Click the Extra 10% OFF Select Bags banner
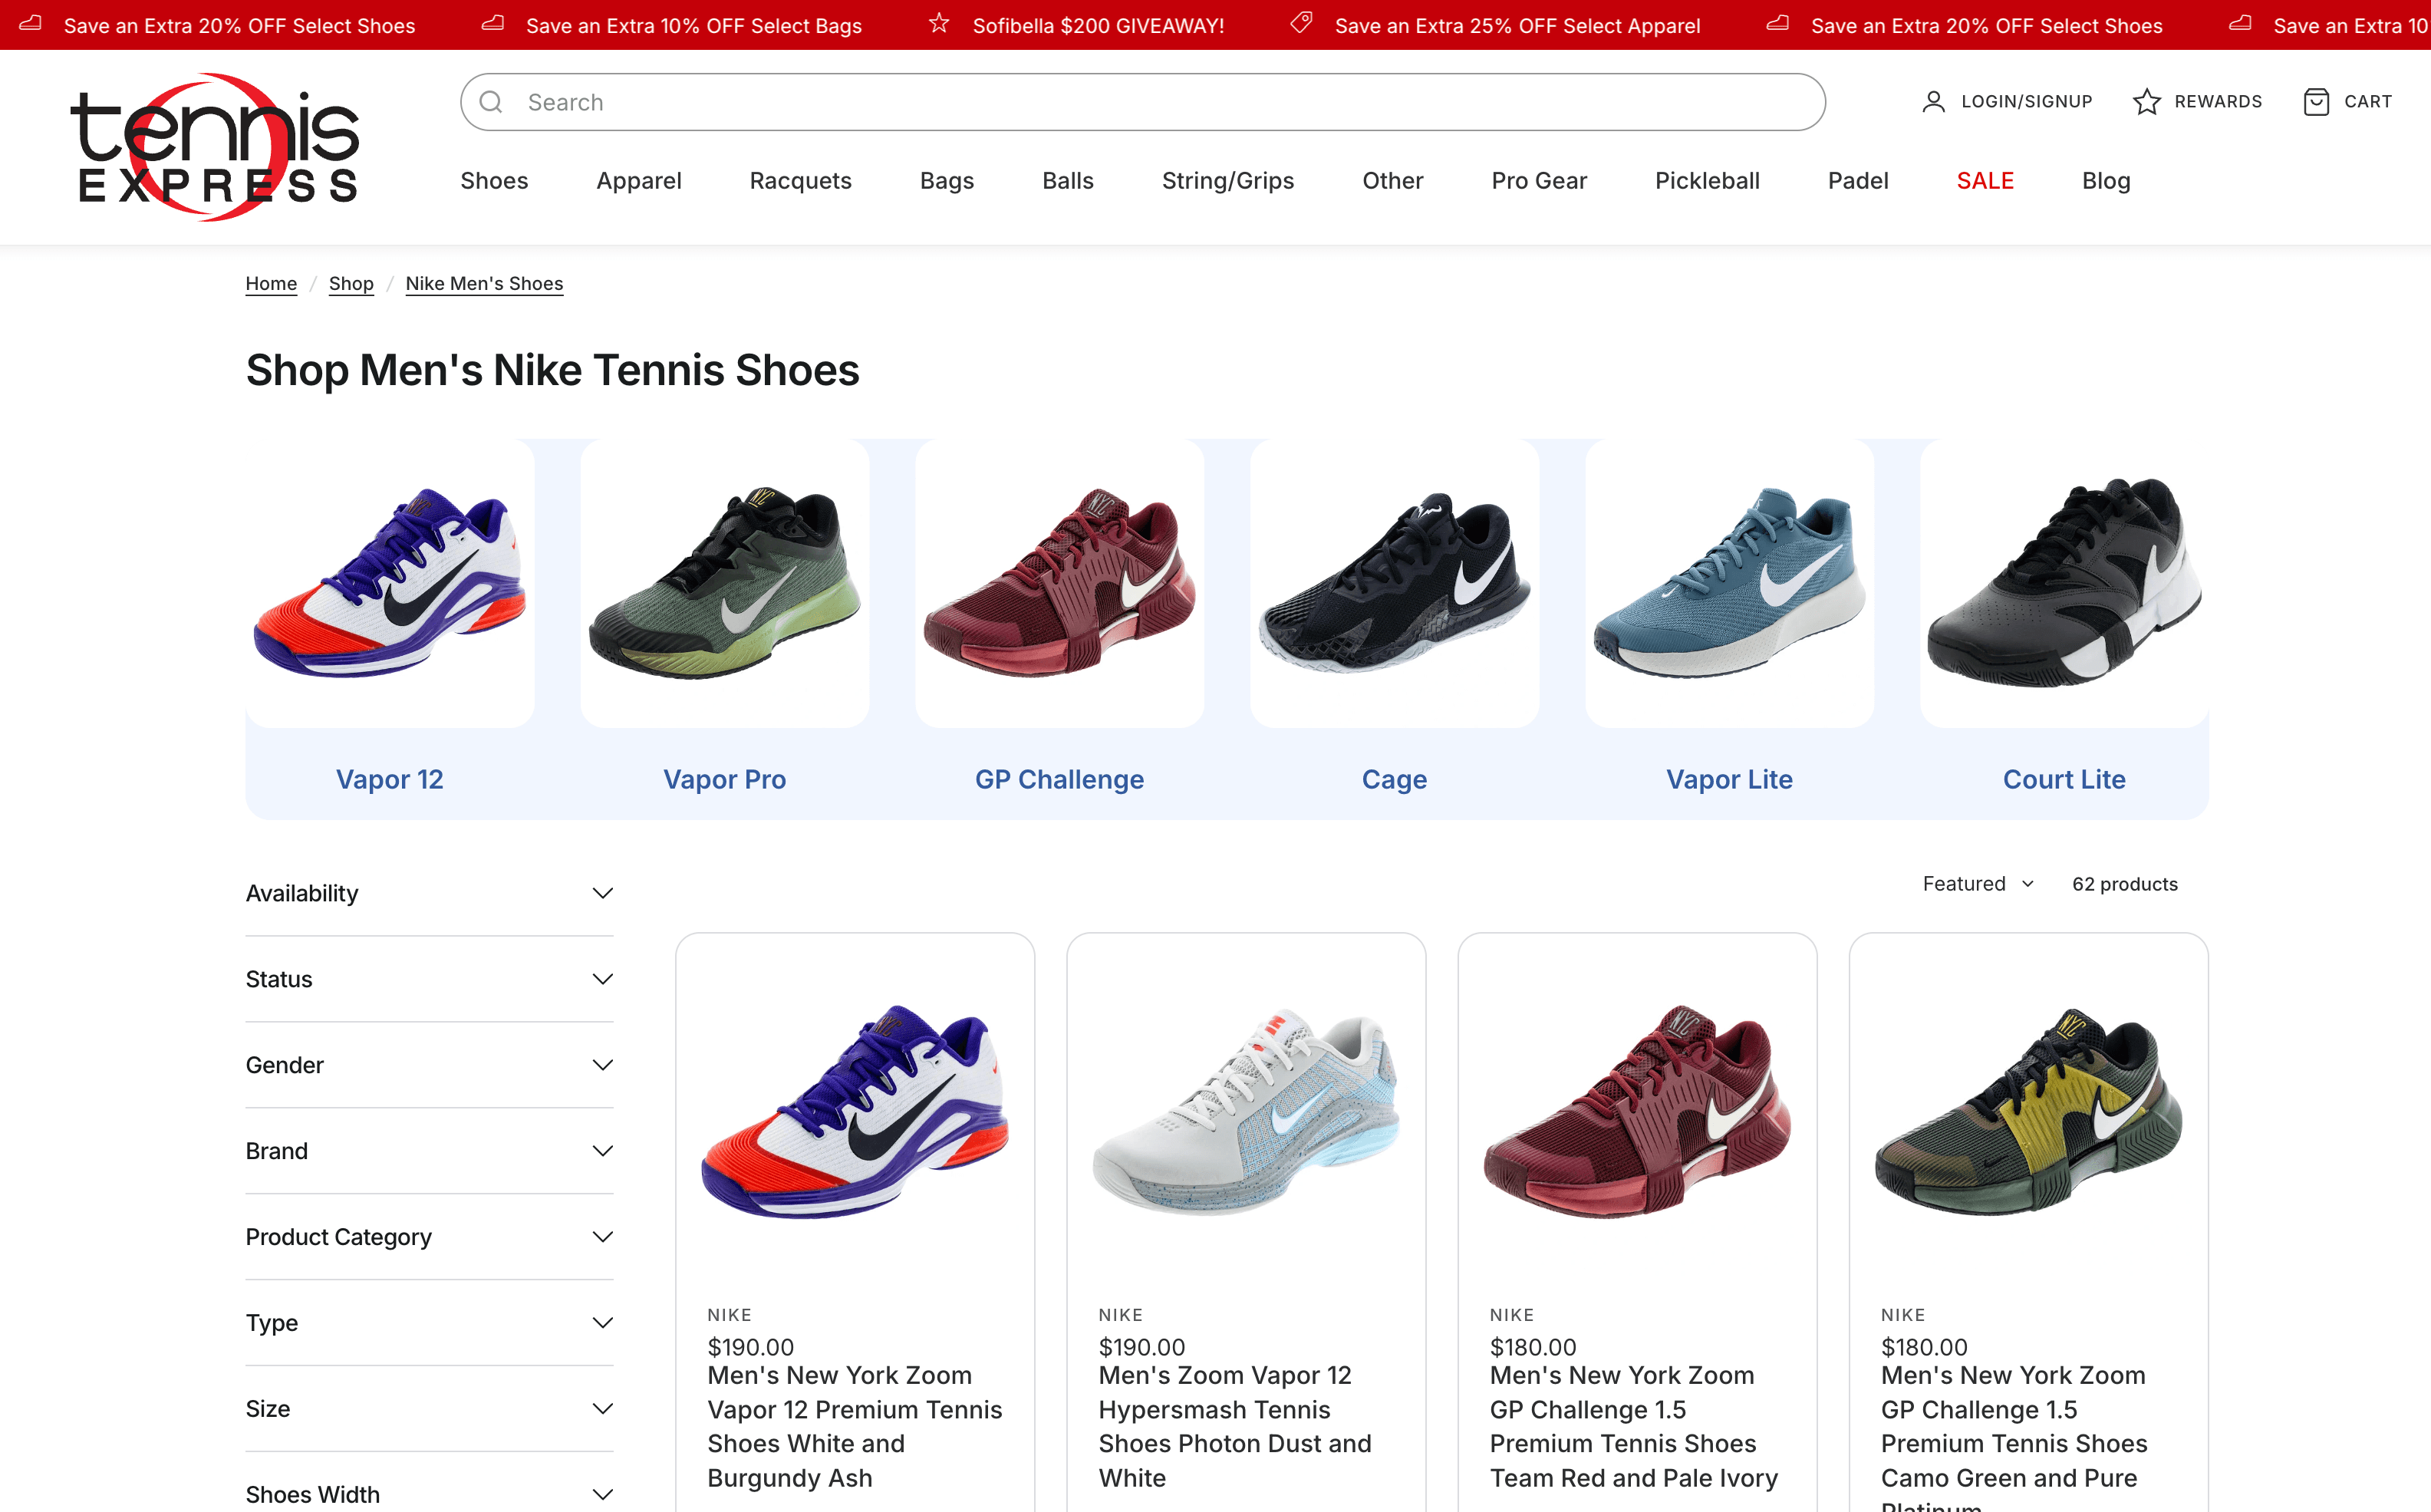Image resolution: width=2431 pixels, height=1512 pixels. click(693, 25)
